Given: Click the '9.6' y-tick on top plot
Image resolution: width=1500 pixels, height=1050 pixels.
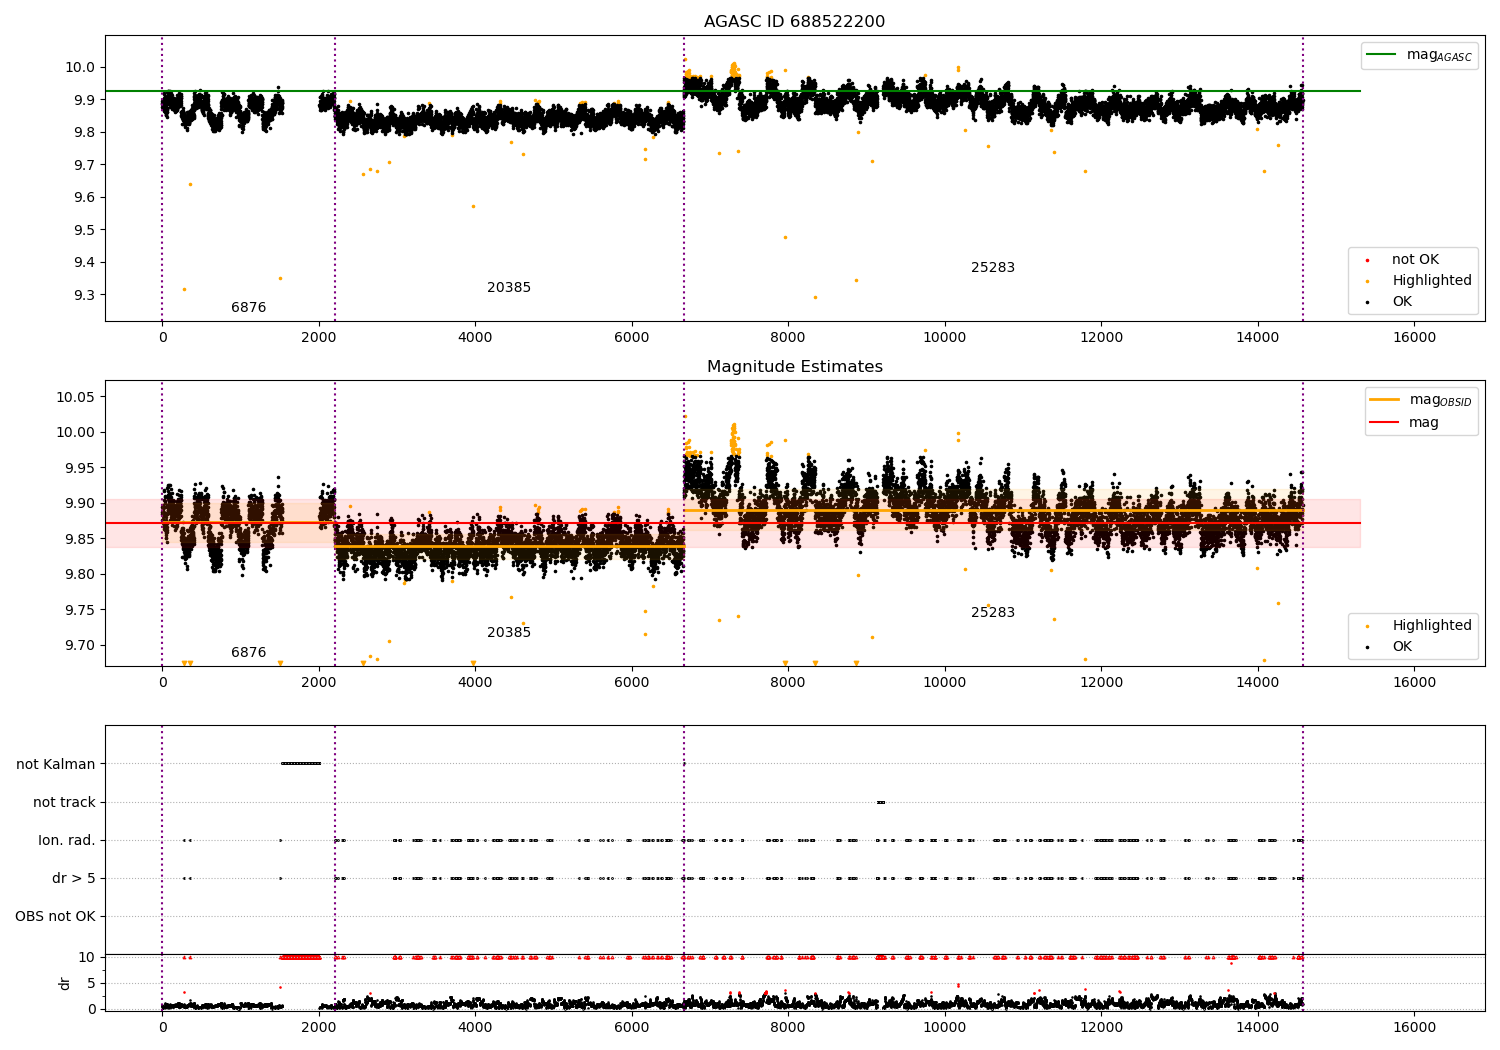Looking at the screenshot, I should (85, 197).
